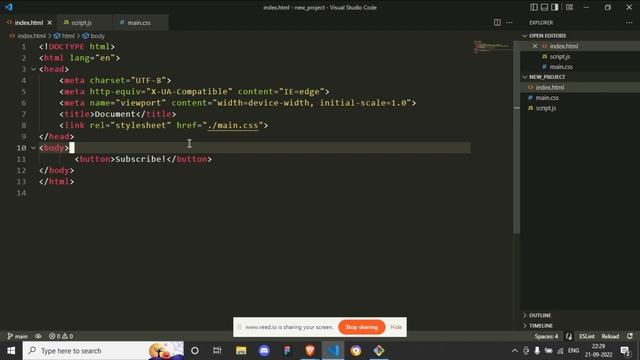
Task: Open the notification center icon
Action: (x=625, y=351)
